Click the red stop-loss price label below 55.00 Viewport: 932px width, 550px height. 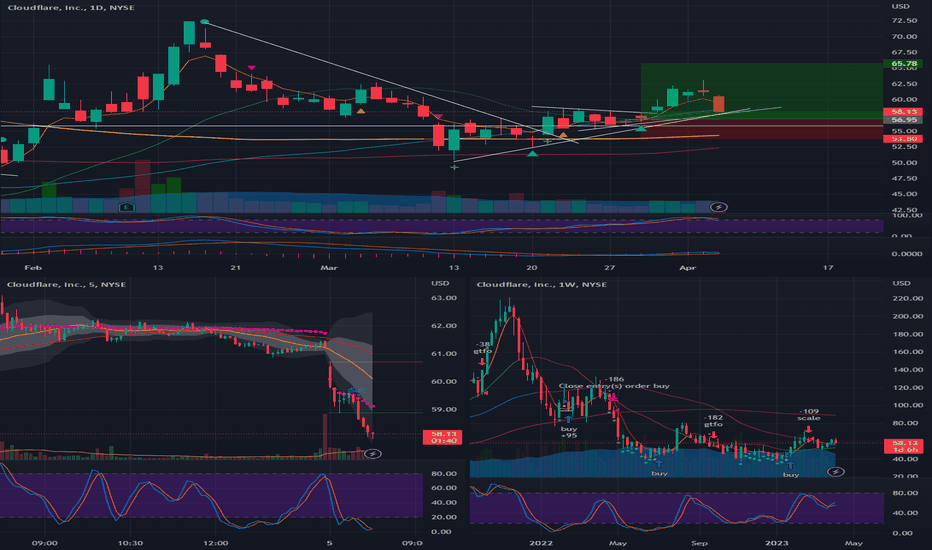(x=903, y=139)
